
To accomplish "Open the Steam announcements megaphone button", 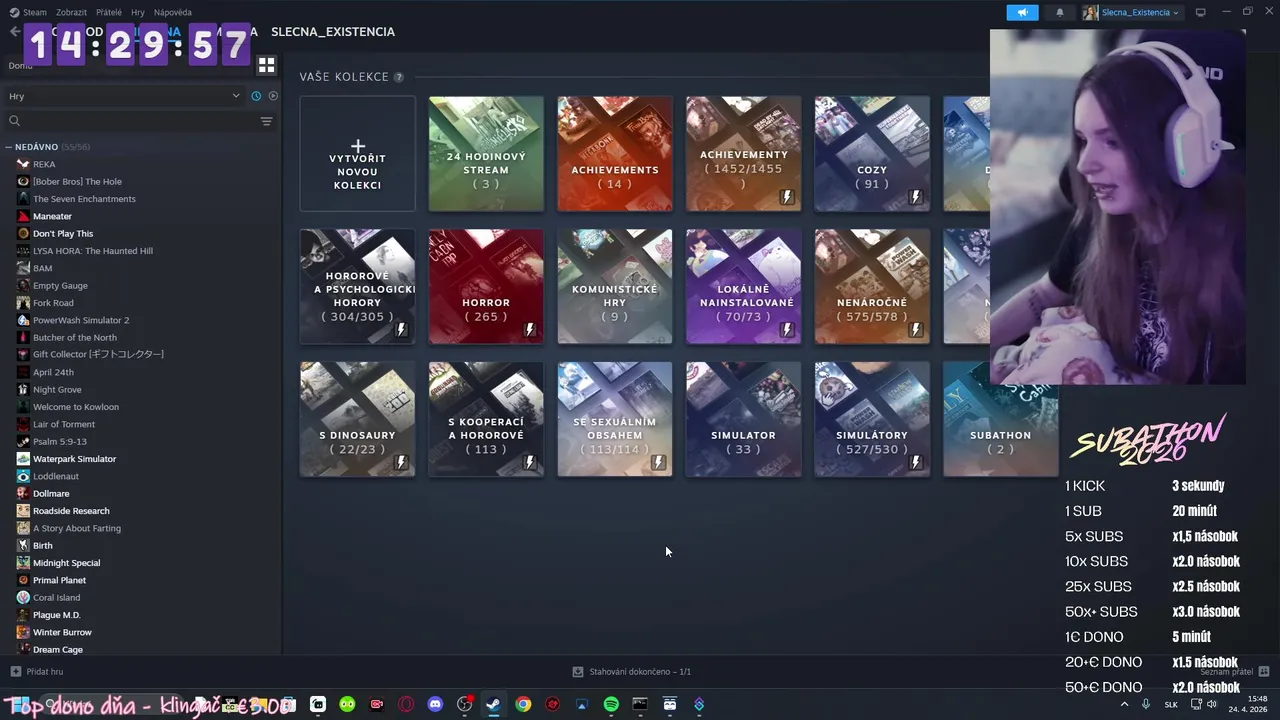I will coord(1022,12).
